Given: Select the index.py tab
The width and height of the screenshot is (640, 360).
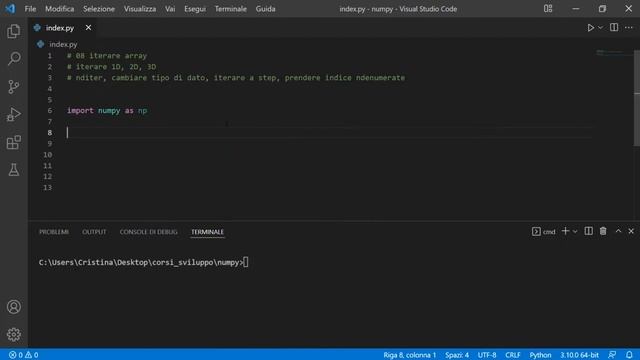Looking at the screenshot, I should point(60,28).
